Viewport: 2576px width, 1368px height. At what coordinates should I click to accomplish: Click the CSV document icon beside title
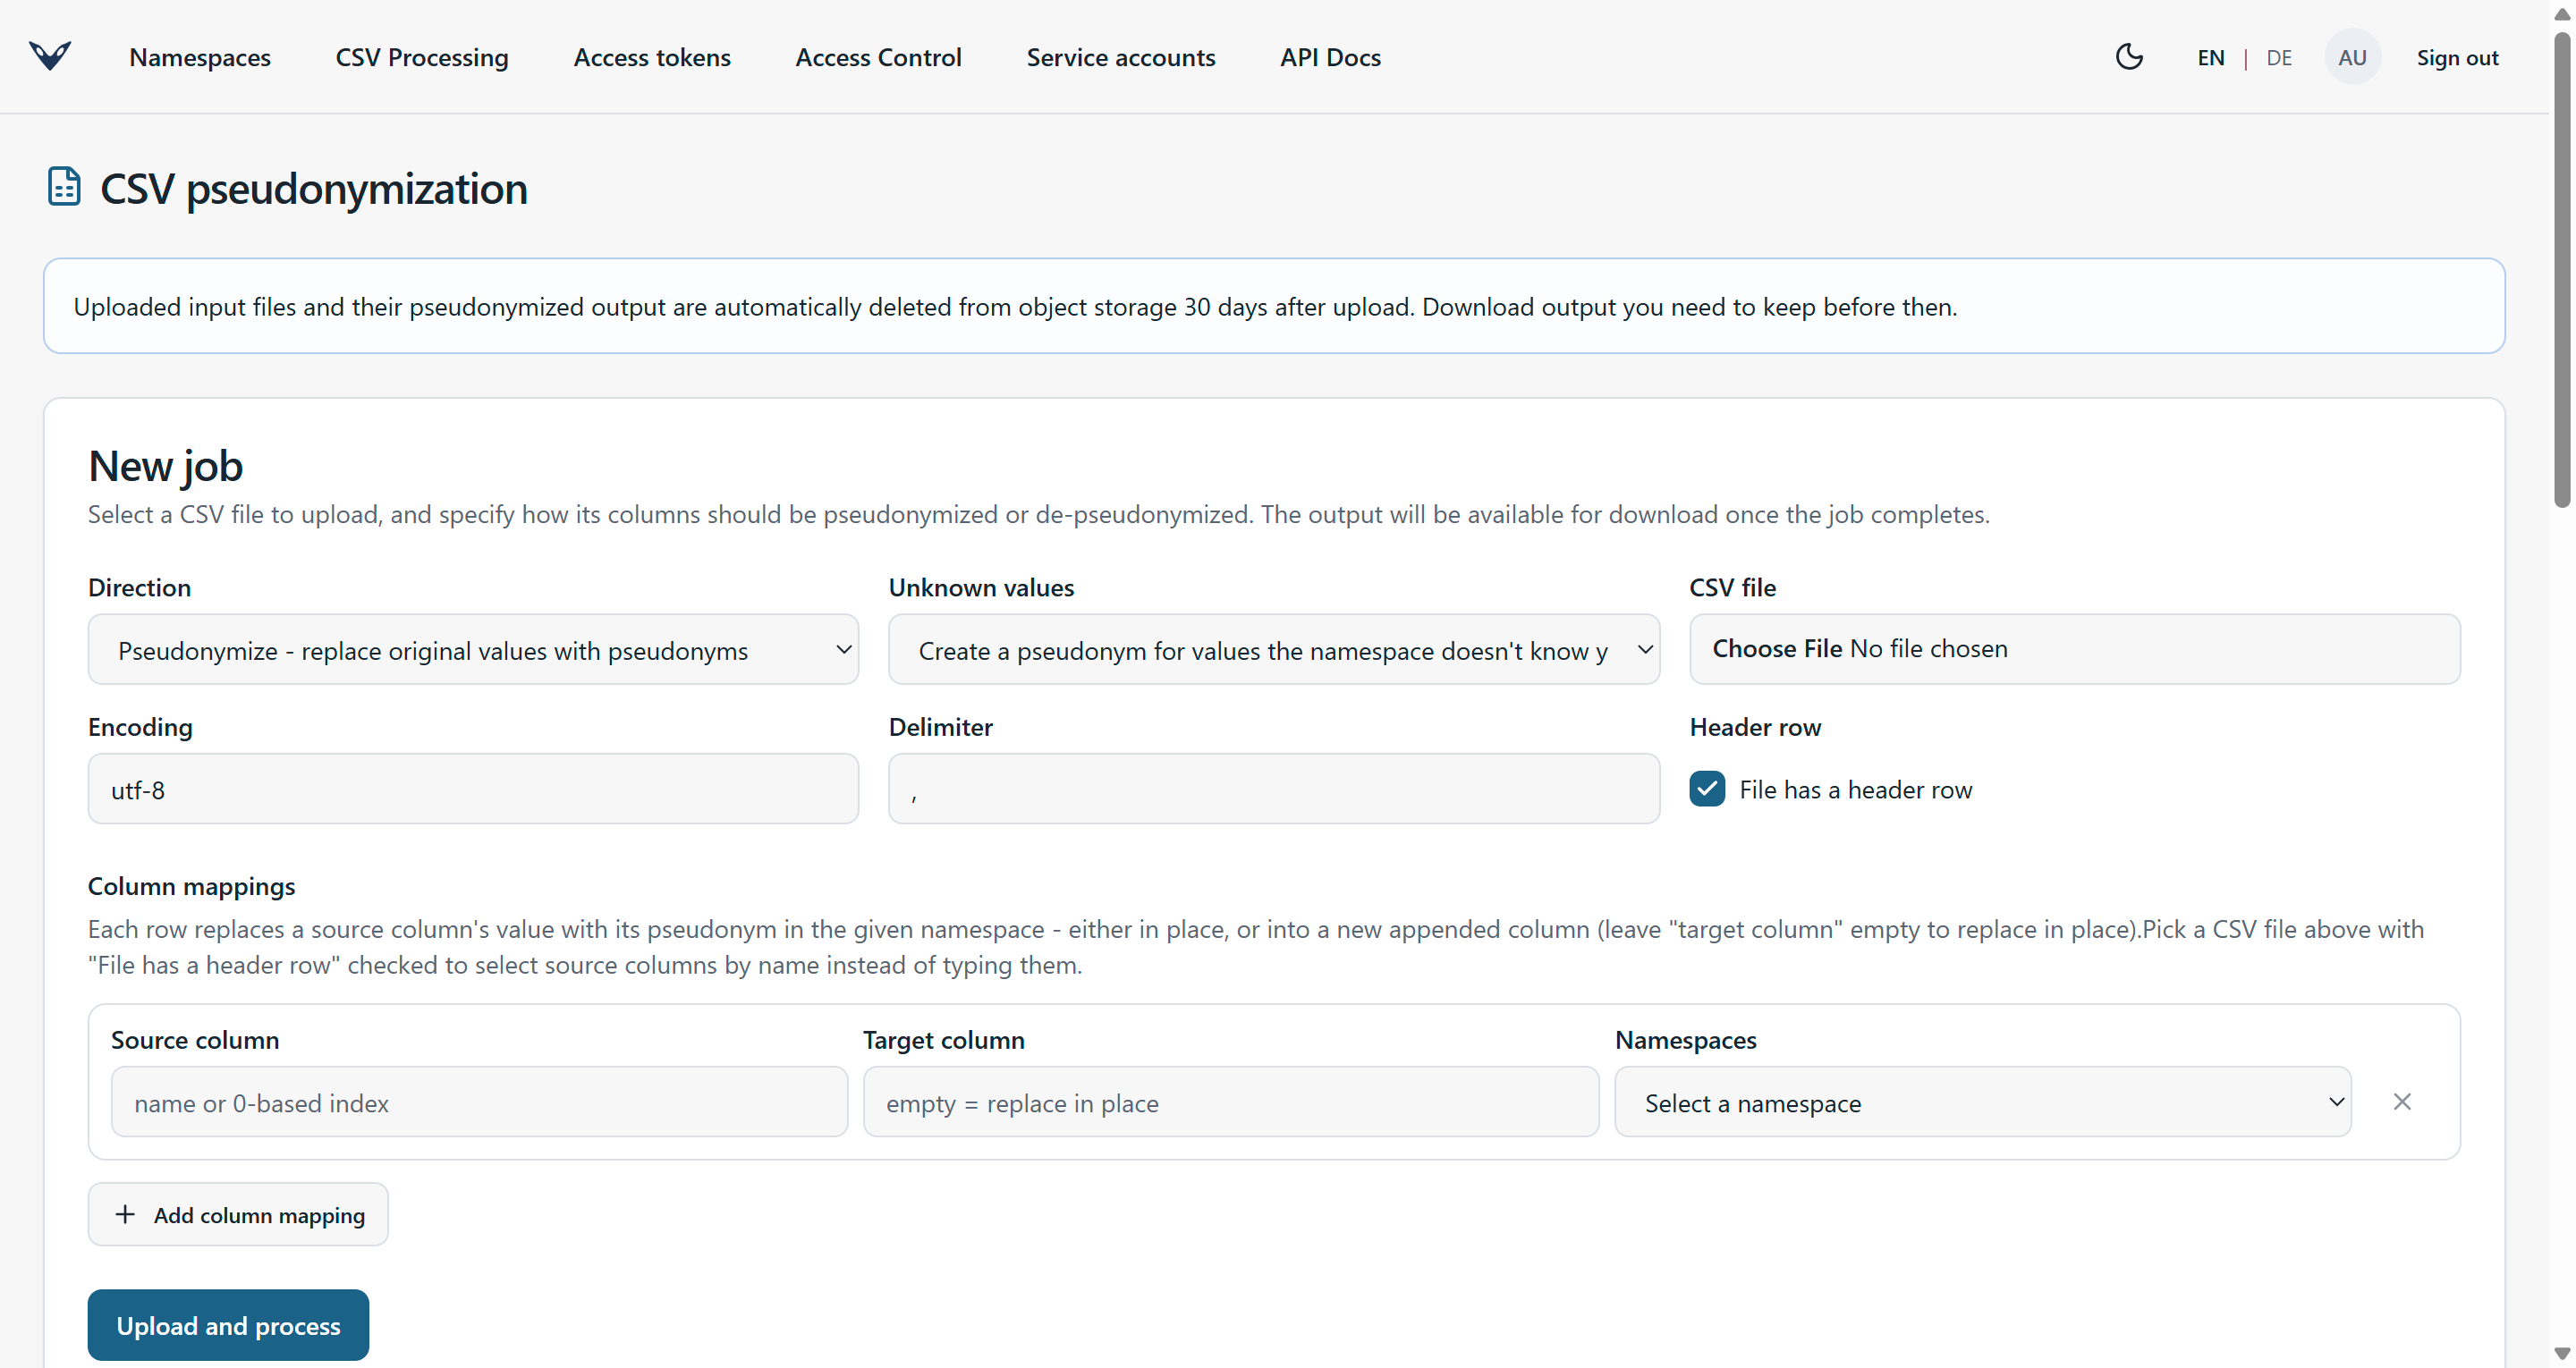(64, 187)
